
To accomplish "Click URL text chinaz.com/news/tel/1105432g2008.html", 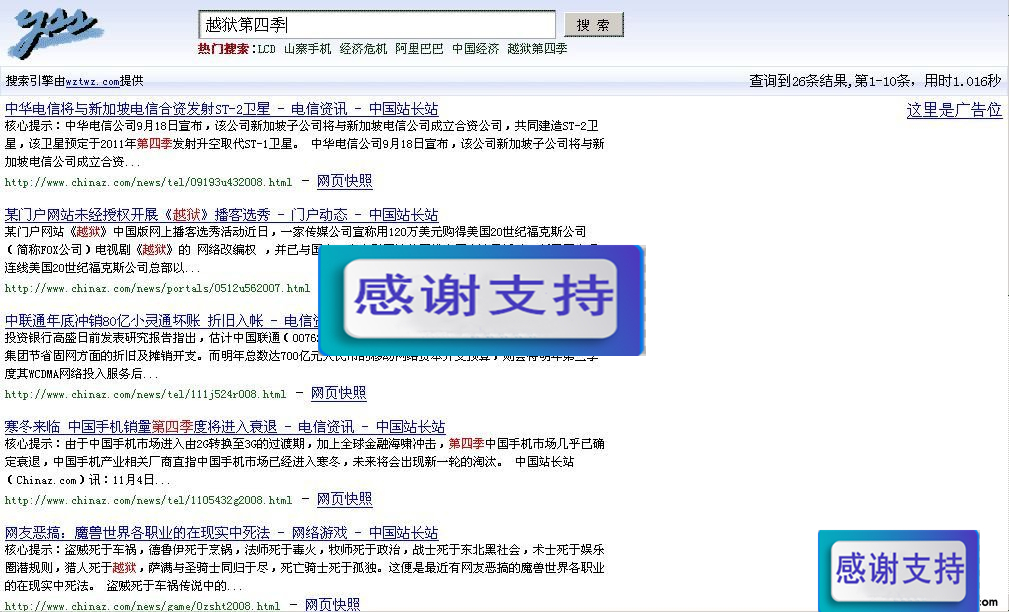I will click(148, 501).
